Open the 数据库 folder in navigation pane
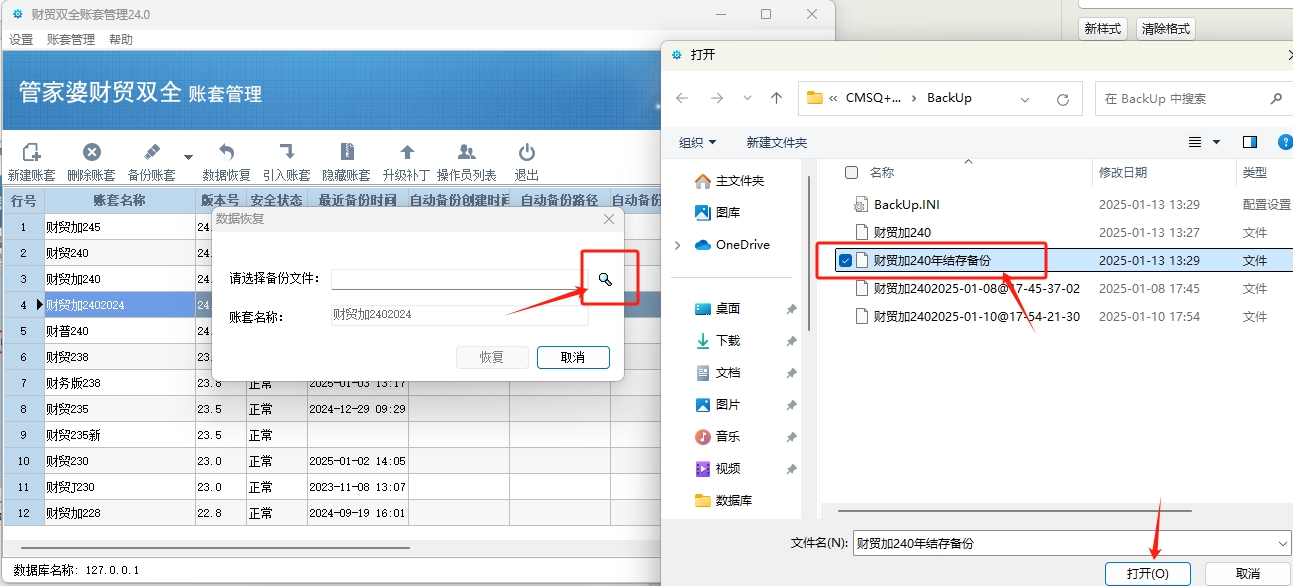The image size is (1293, 586). click(x=723, y=501)
